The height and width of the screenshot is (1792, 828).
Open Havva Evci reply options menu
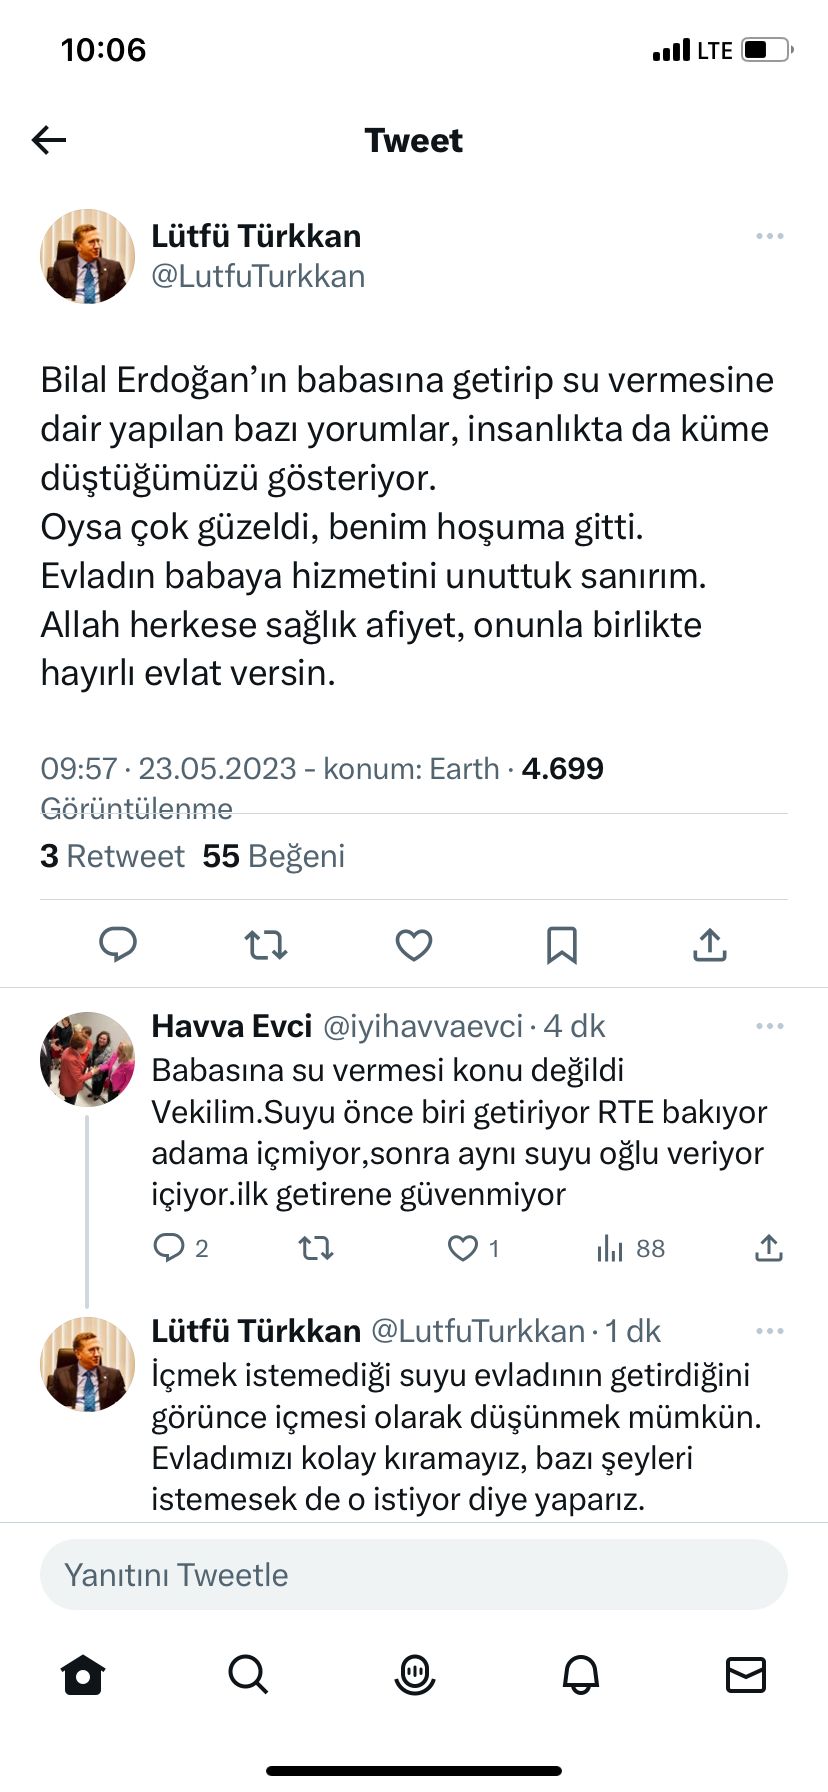pos(769,1026)
